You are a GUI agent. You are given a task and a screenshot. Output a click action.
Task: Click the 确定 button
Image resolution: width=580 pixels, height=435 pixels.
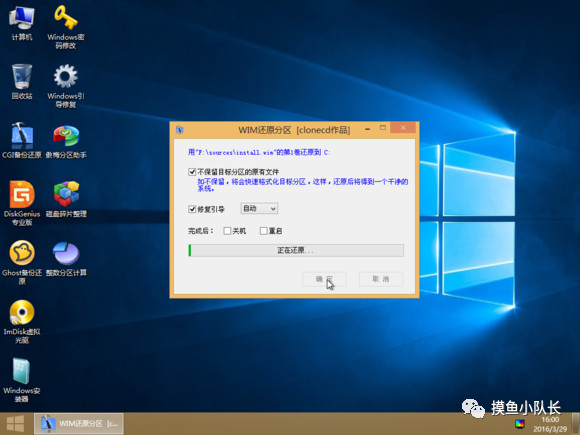click(324, 279)
